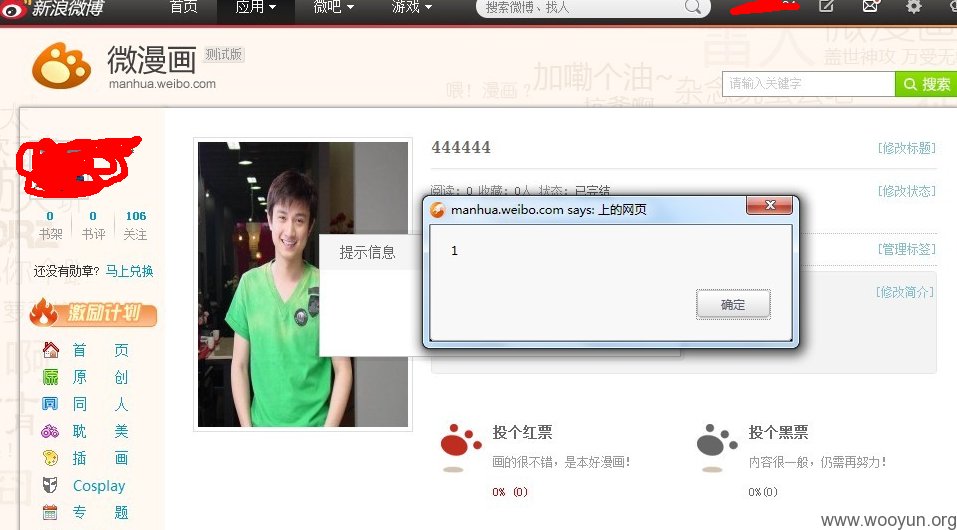Click 确定 in the alert dialog
The width and height of the screenshot is (957, 530).
pos(733,304)
